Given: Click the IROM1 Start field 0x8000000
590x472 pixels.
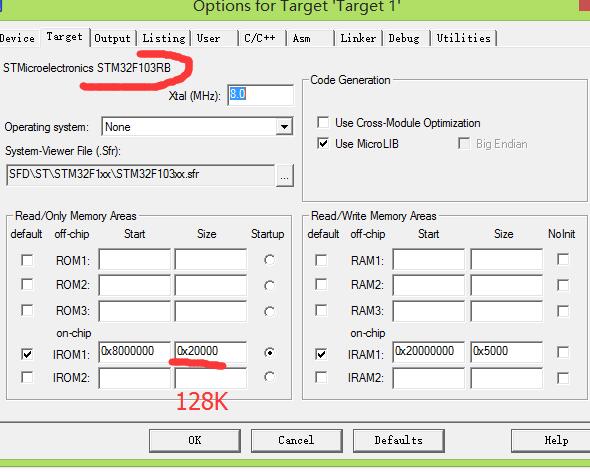Looking at the screenshot, I should point(134,352).
